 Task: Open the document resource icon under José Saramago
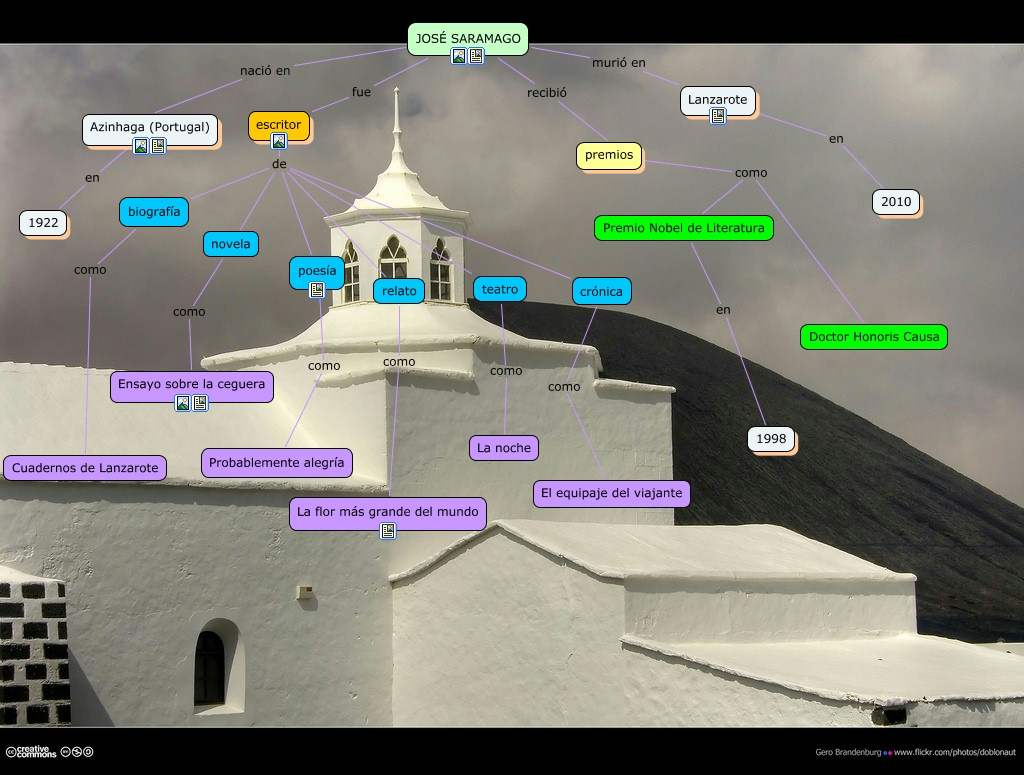point(476,56)
